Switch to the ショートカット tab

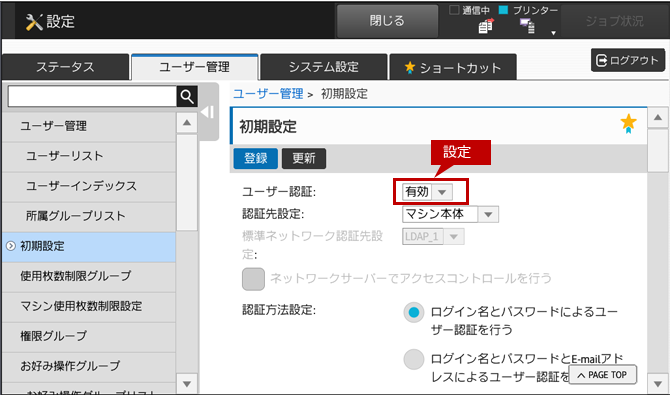(453, 67)
